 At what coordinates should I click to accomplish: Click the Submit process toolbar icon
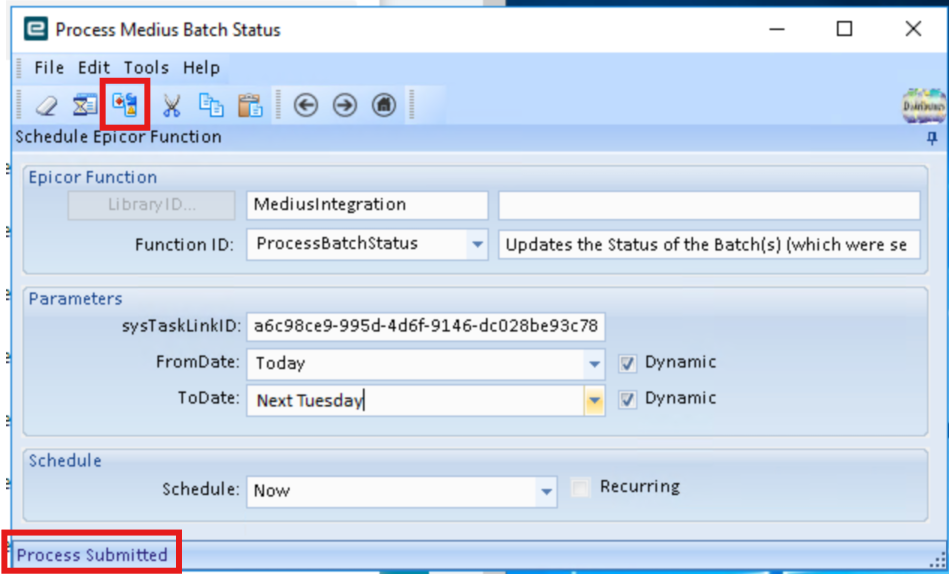click(x=125, y=105)
